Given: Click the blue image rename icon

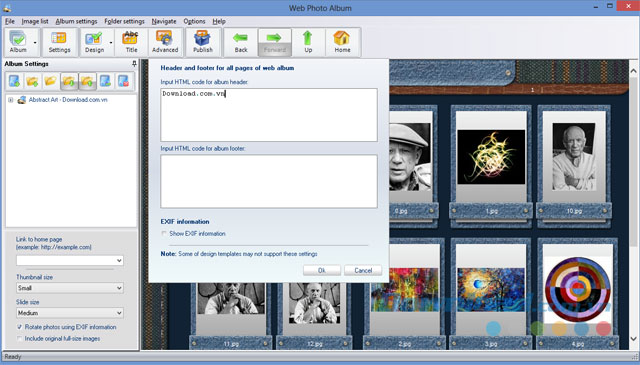Looking at the screenshot, I should coord(105,81).
